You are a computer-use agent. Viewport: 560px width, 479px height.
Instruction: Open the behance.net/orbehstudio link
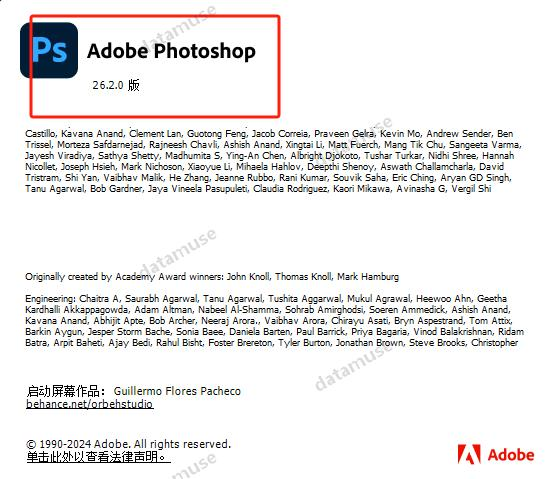point(90,404)
